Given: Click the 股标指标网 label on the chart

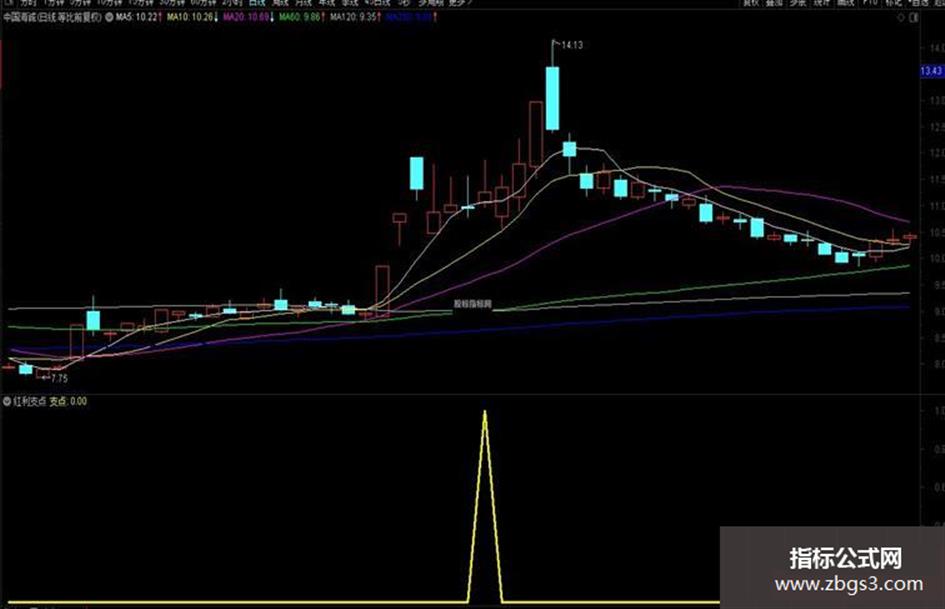Looking at the screenshot, I should pyautogui.click(x=473, y=304).
